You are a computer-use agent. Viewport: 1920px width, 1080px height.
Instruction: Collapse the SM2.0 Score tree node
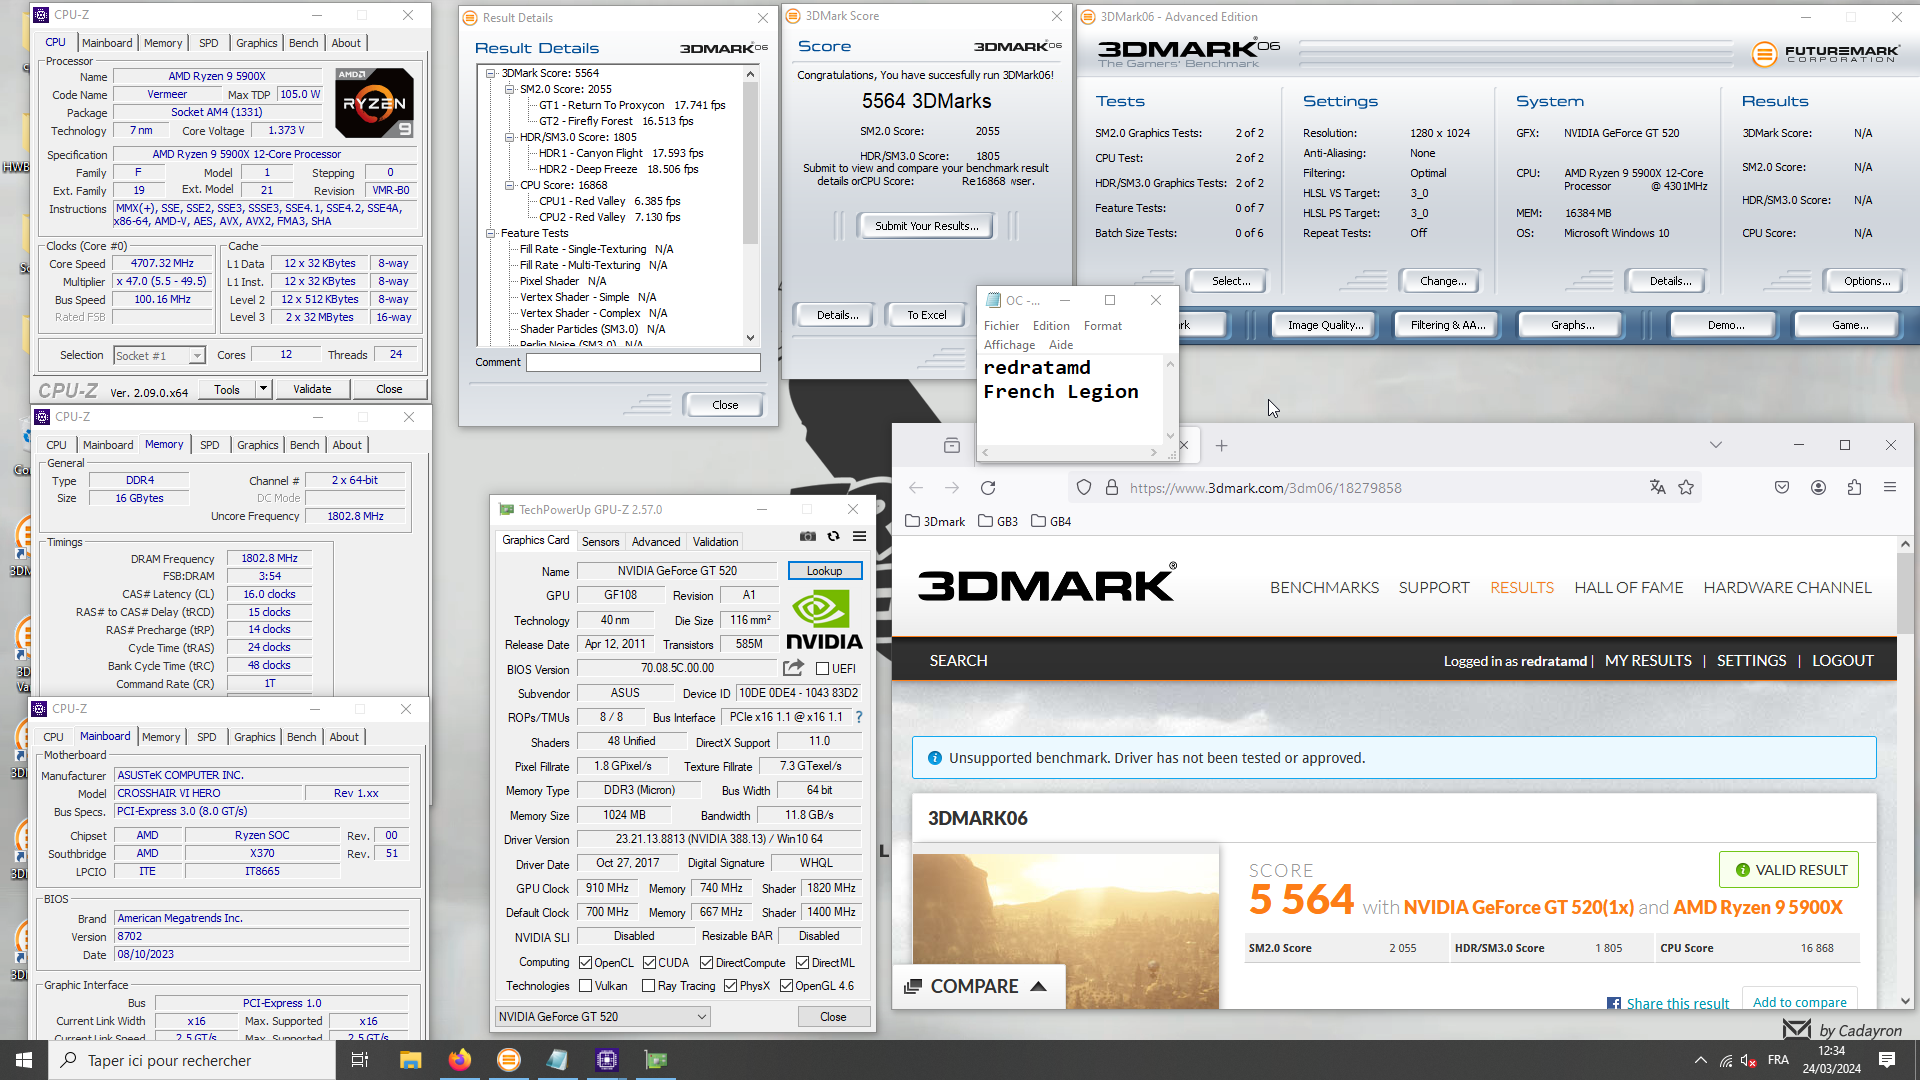tap(509, 89)
